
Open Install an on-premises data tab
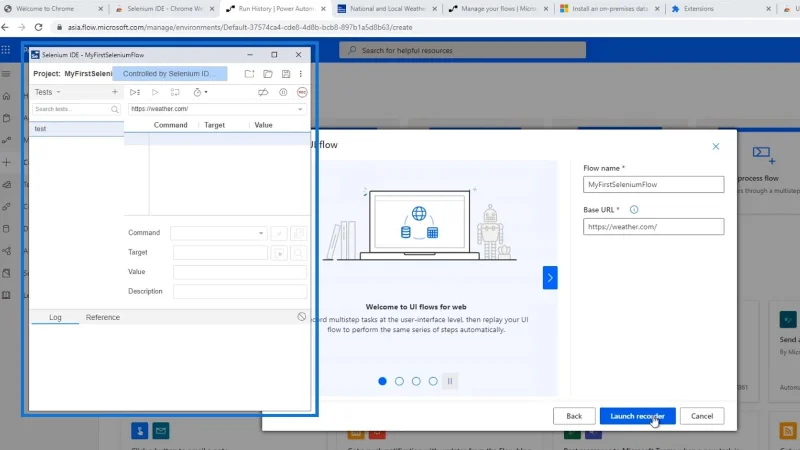(x=609, y=9)
